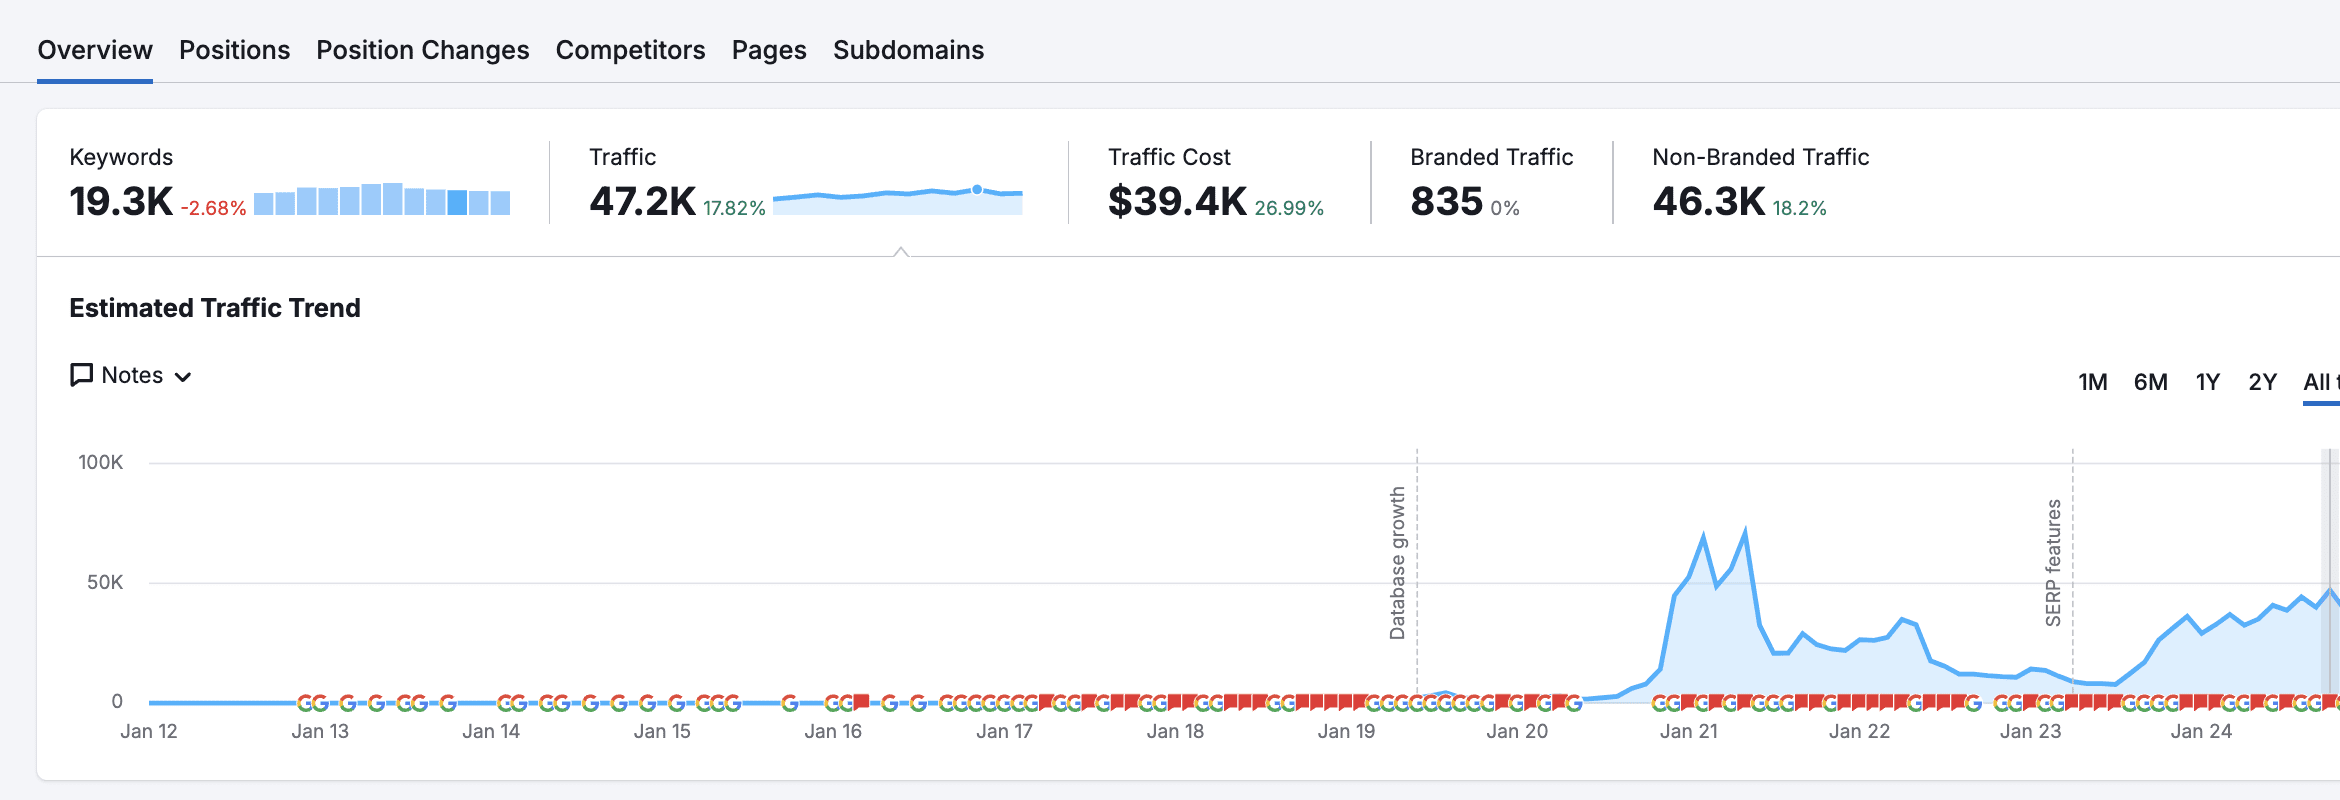
Task: Click the Notes speech bubble icon
Action: 81,375
